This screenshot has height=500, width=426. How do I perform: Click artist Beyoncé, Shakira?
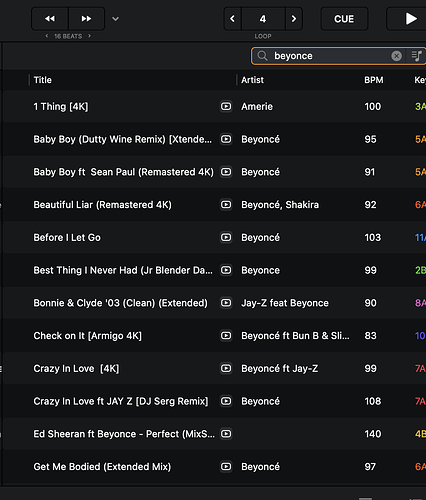pyautogui.click(x=280, y=205)
